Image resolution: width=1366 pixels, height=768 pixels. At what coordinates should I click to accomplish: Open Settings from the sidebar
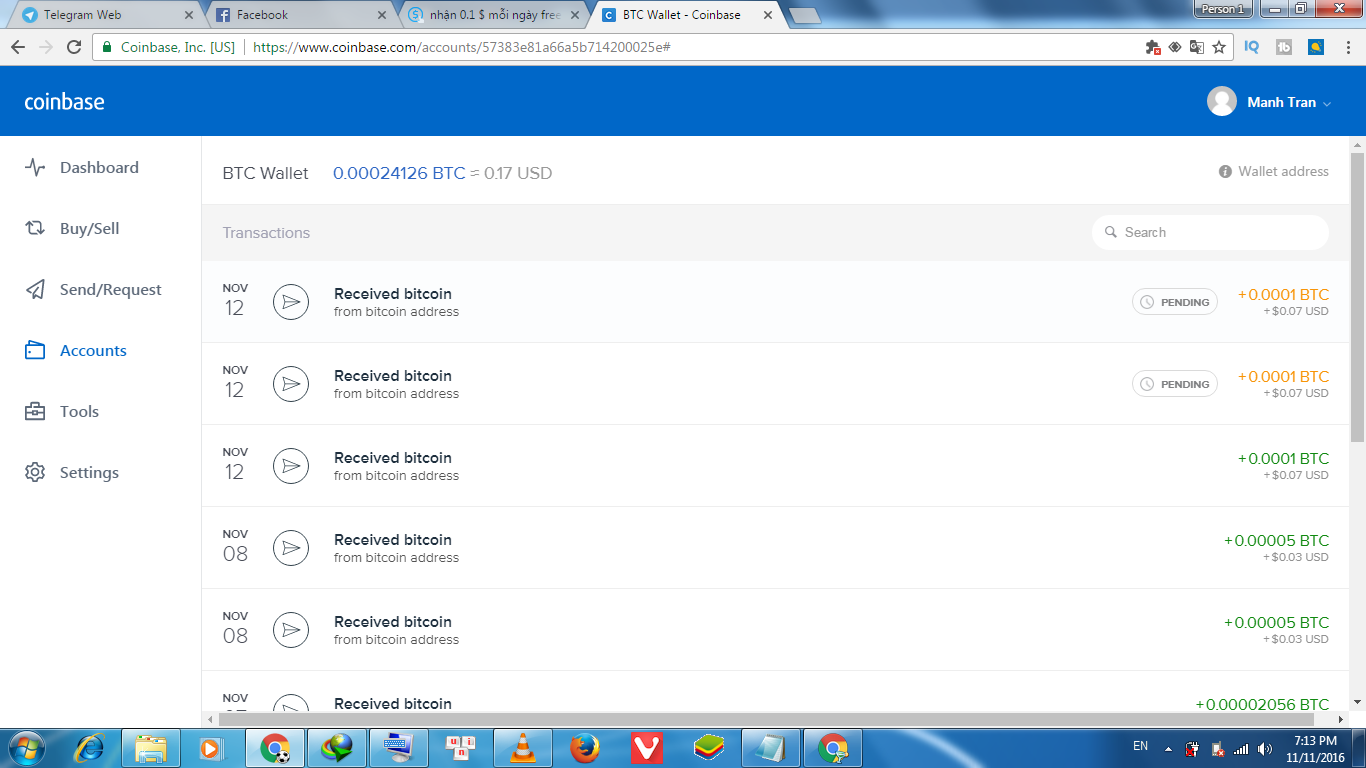click(72, 473)
